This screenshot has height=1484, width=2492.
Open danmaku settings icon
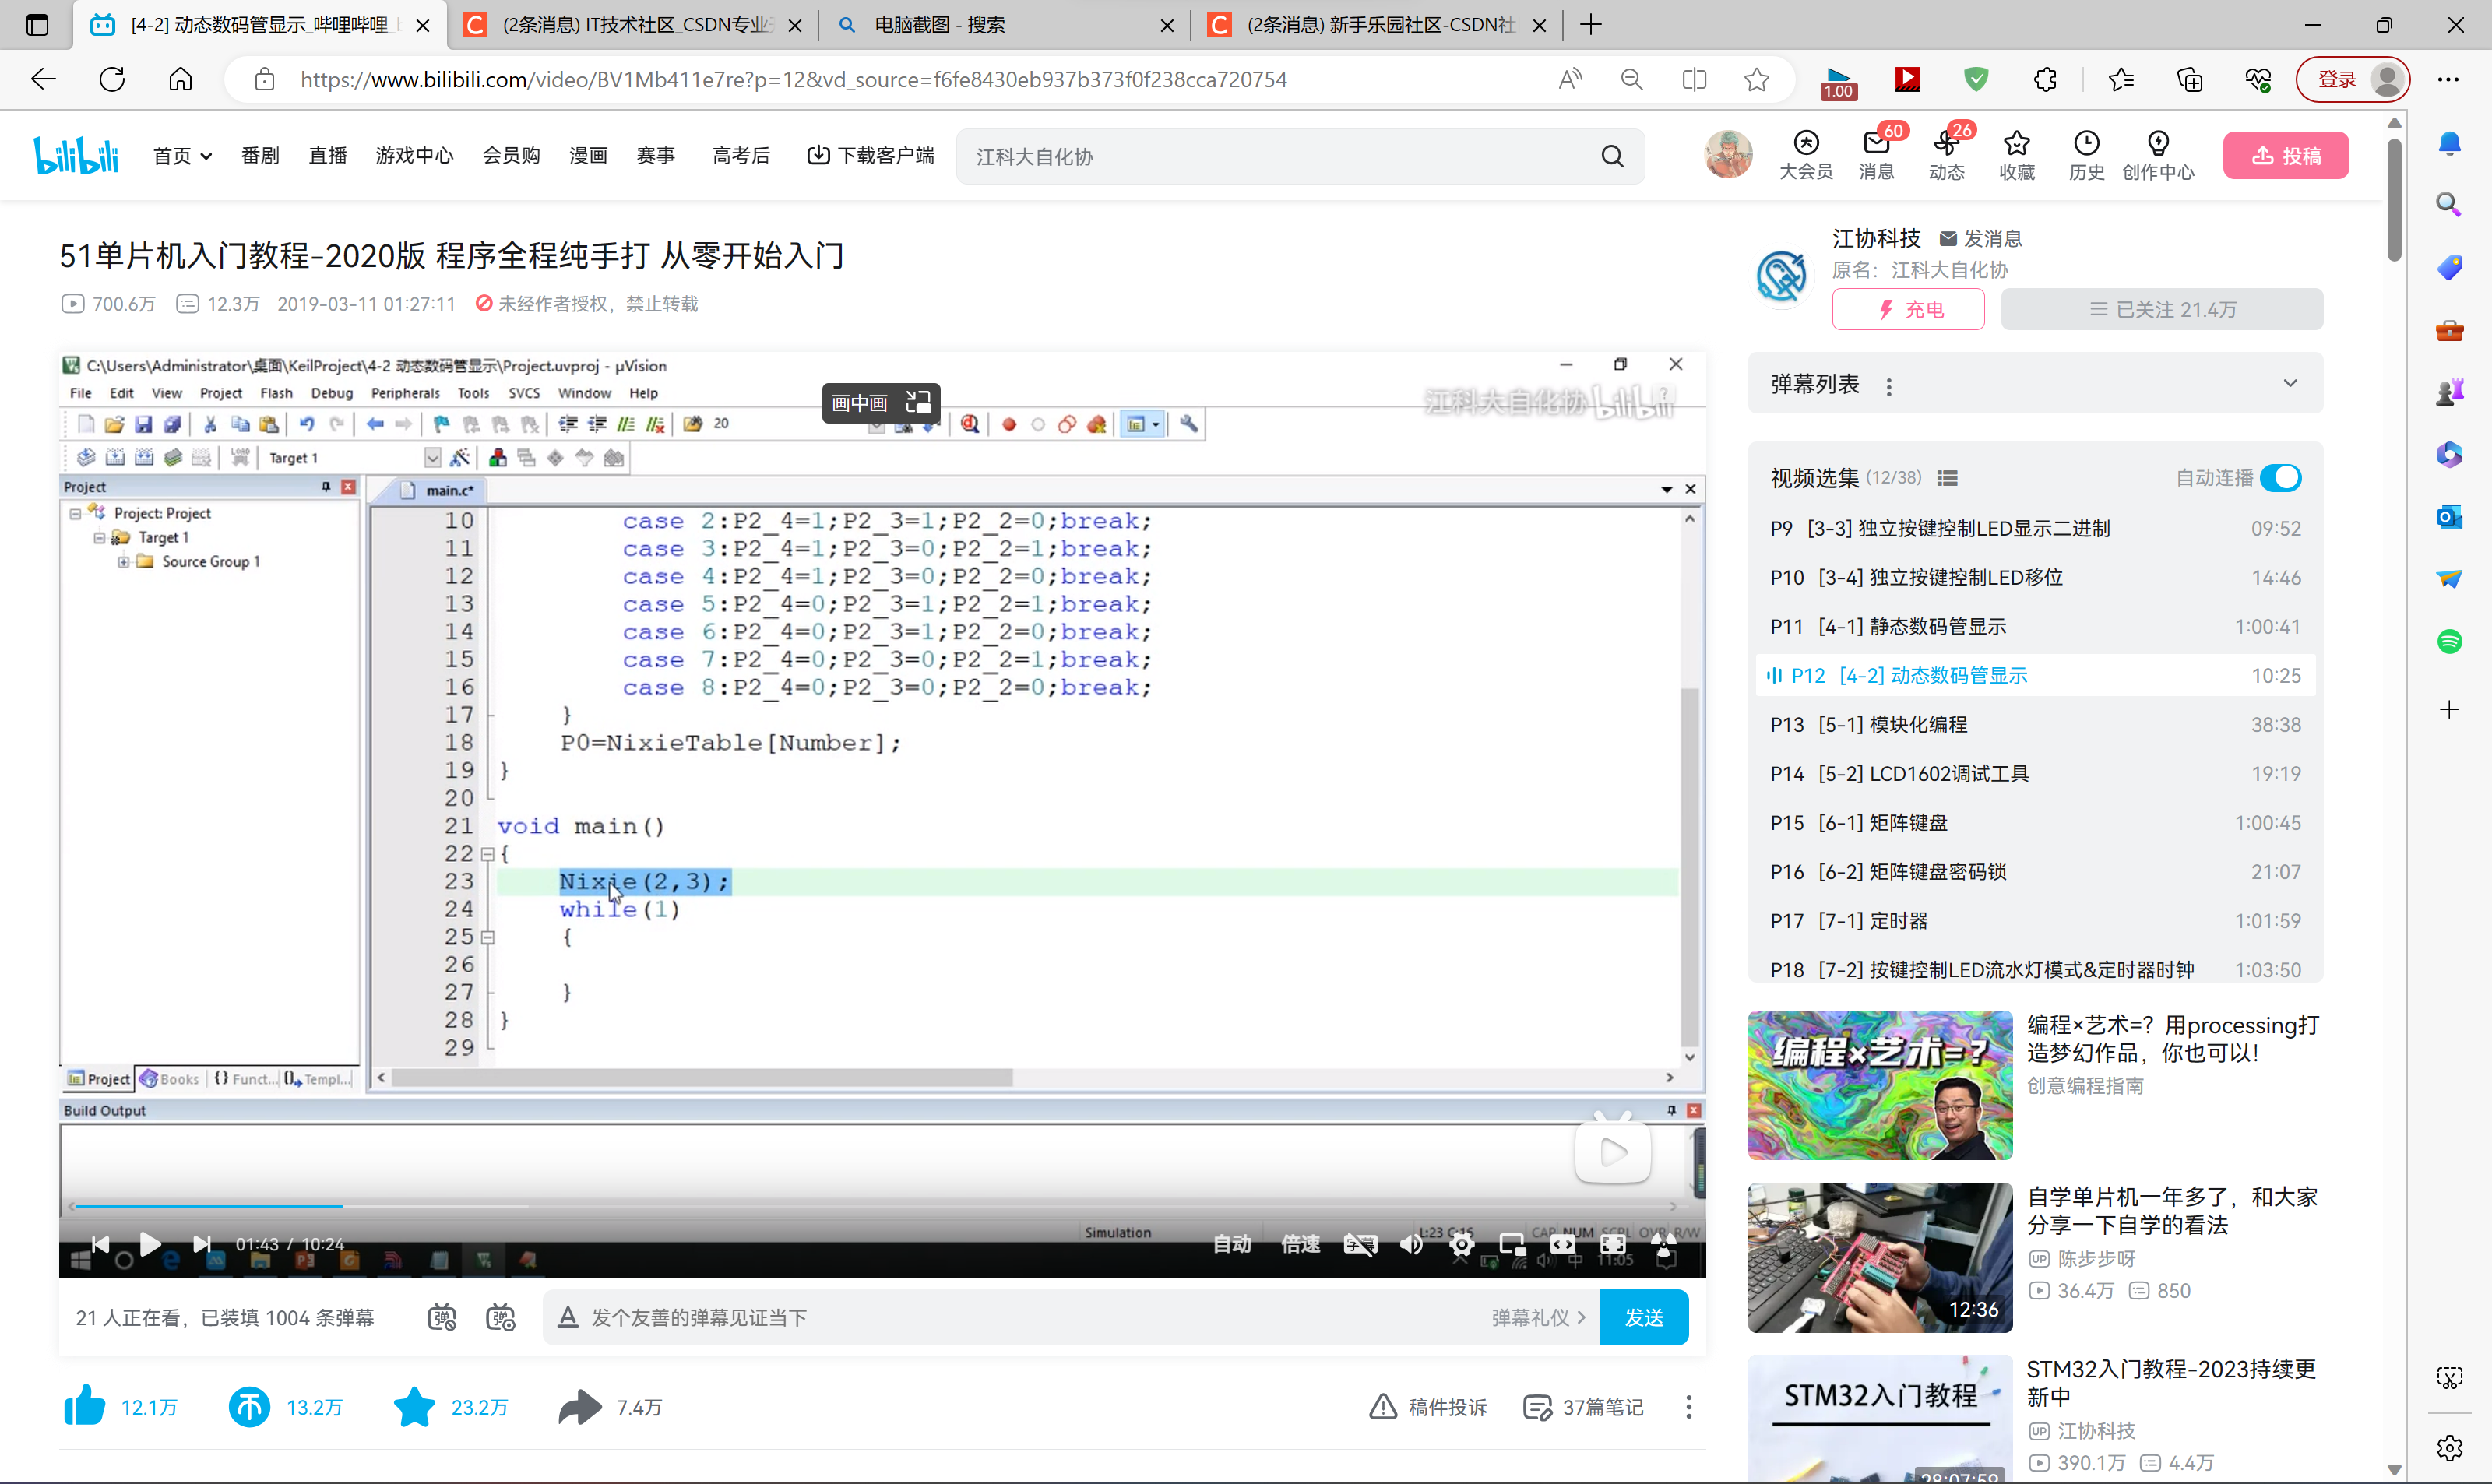point(500,1317)
